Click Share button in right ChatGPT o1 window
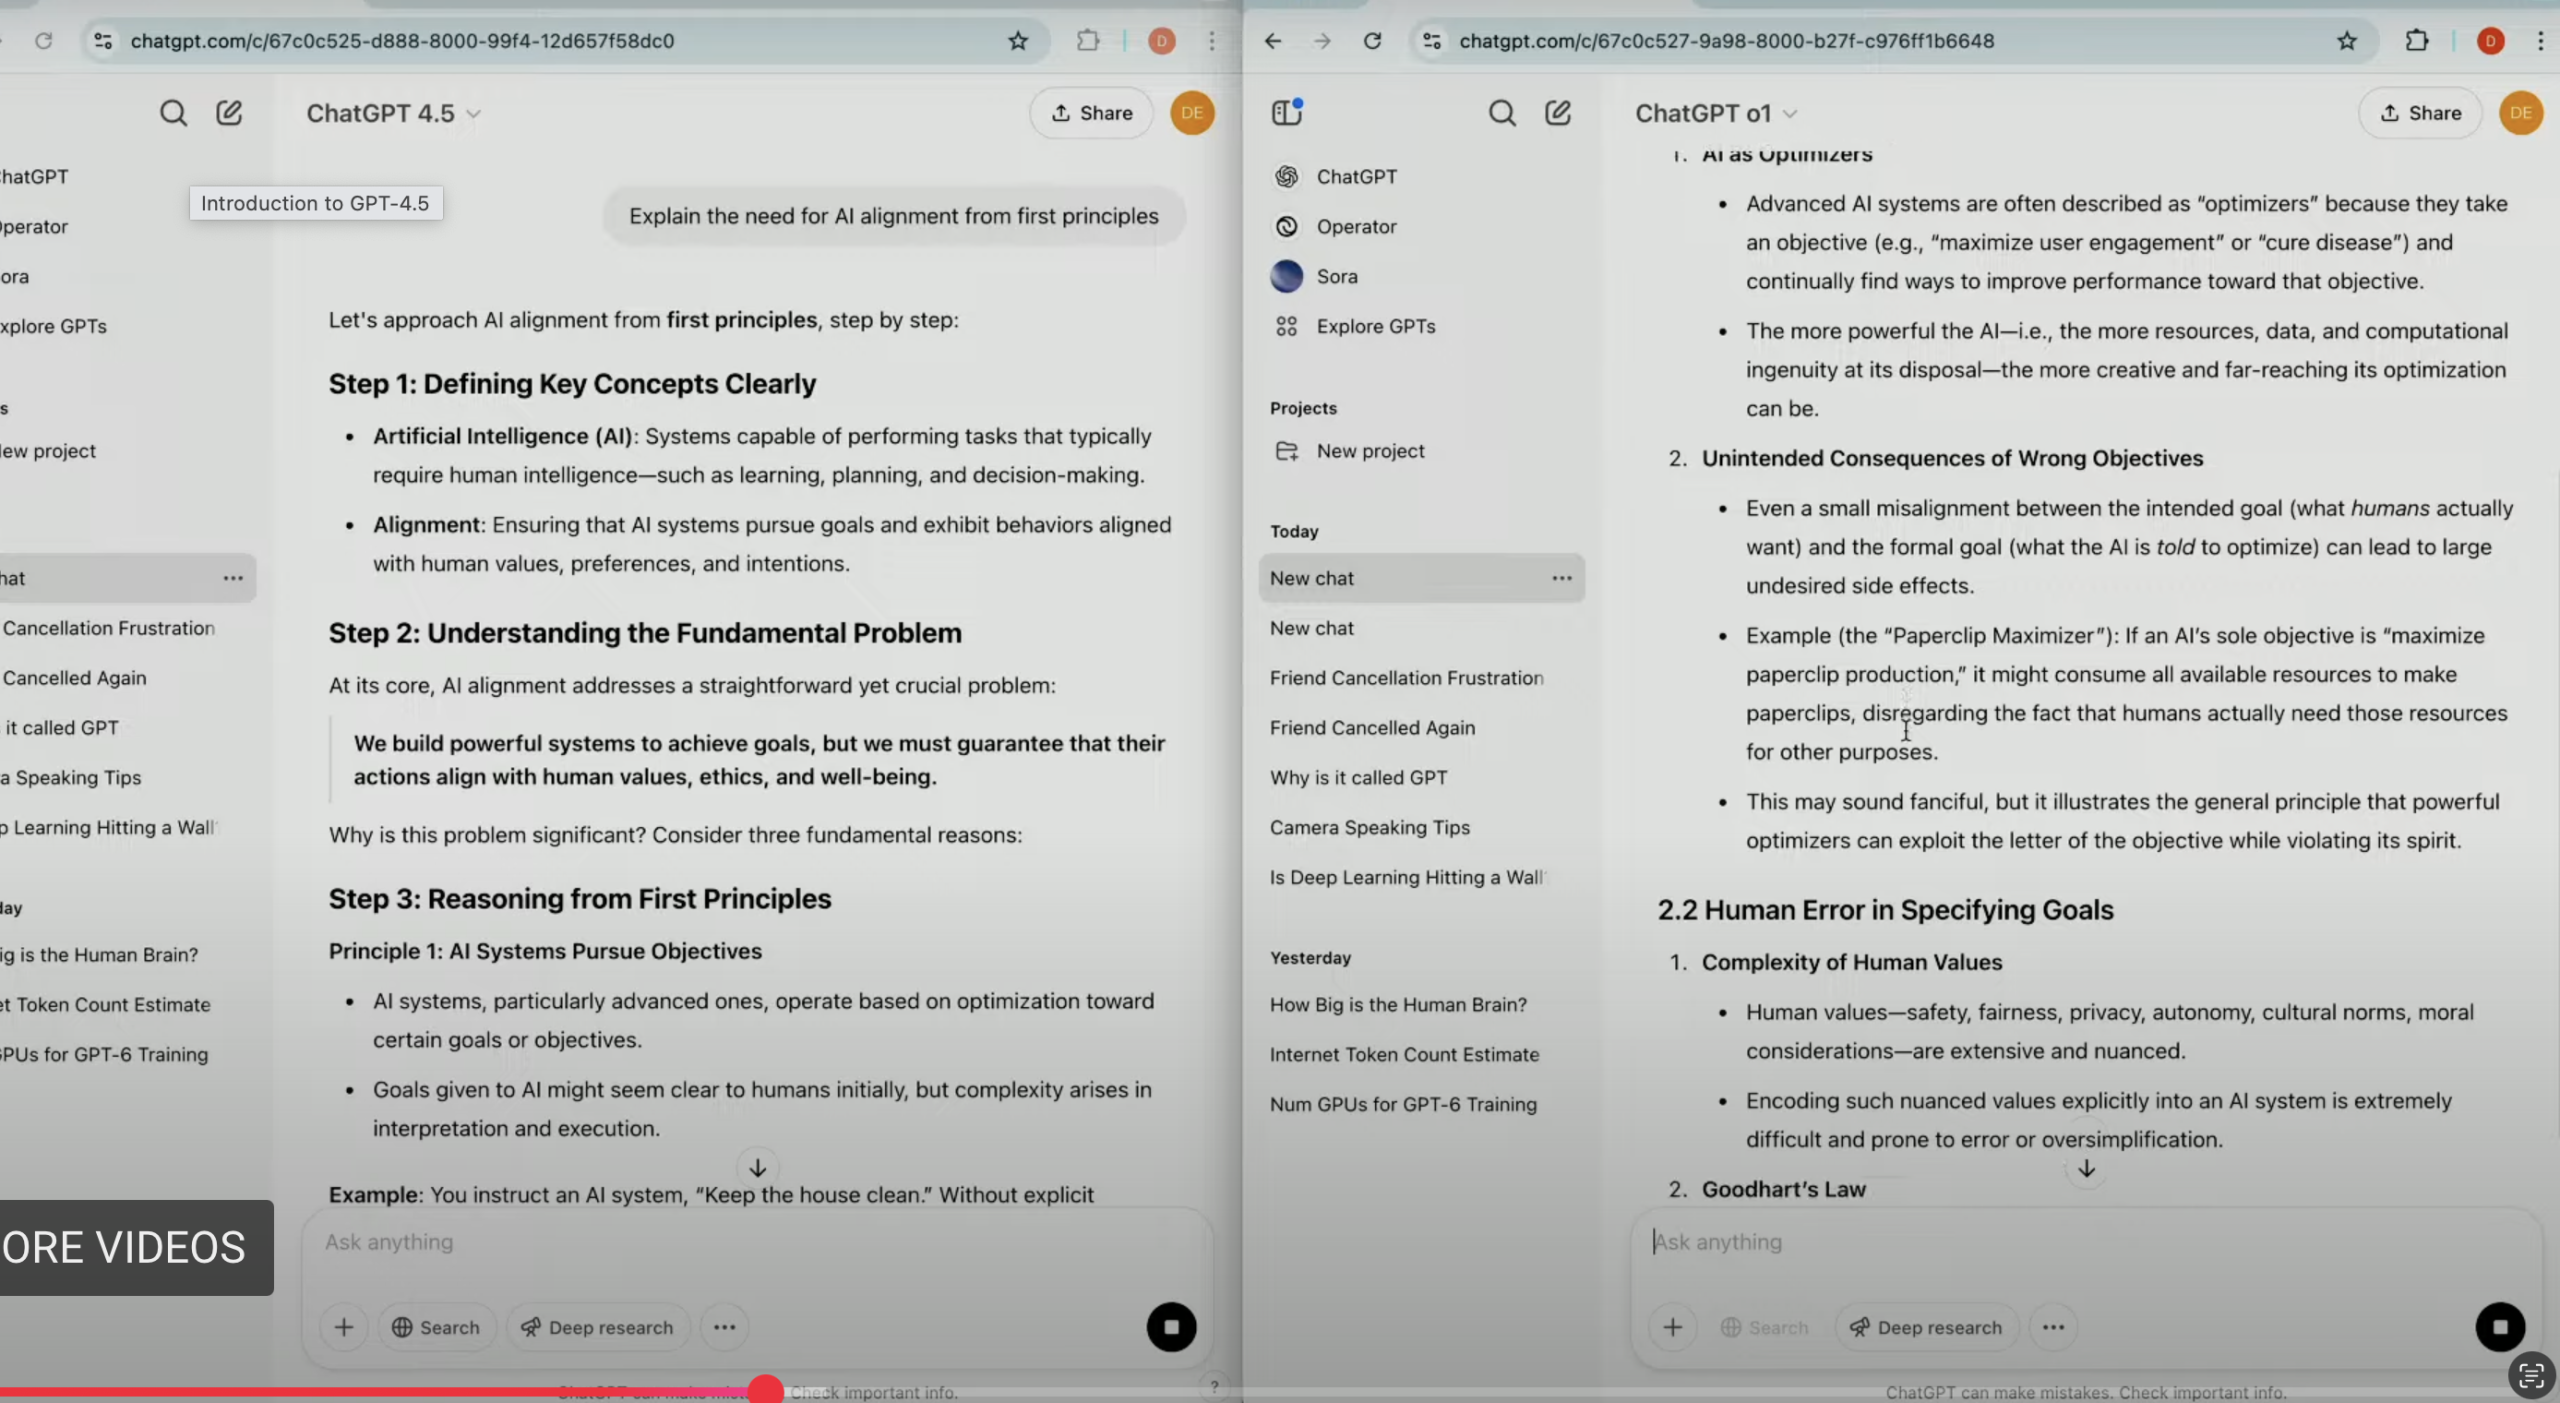2560x1403 pixels. coord(2420,113)
